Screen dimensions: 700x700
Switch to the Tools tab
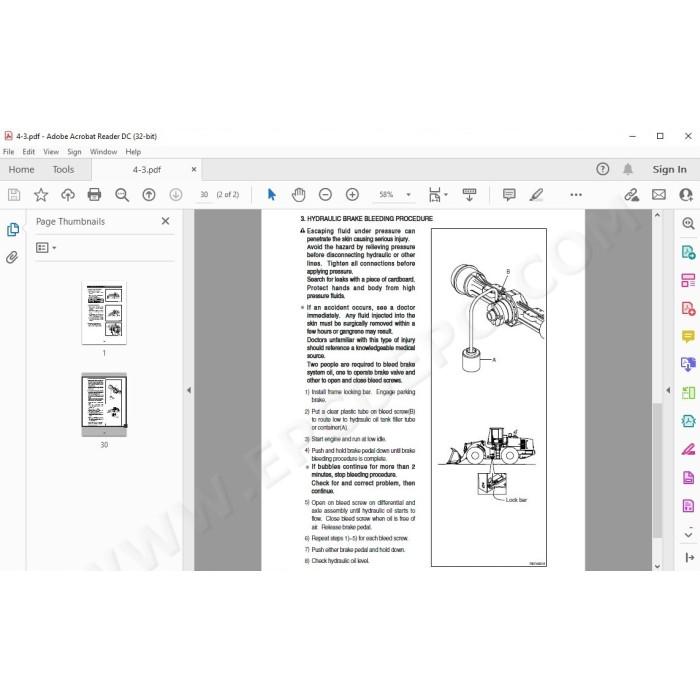coord(63,169)
